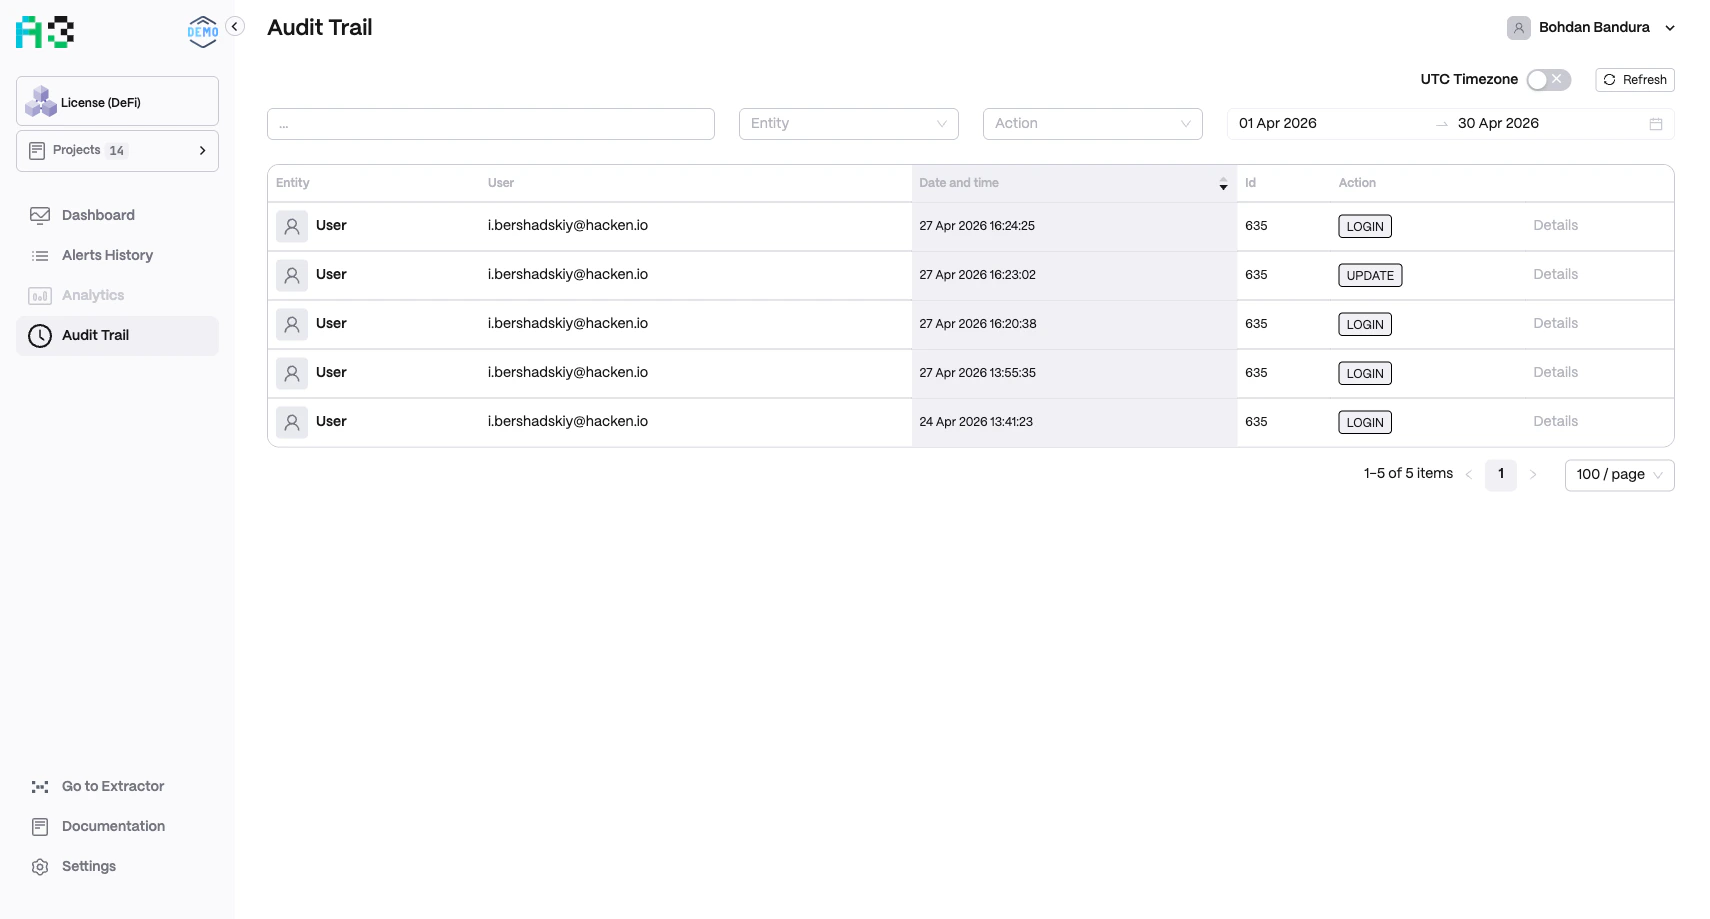The height and width of the screenshot is (919, 1710).
Task: Click the user avatar in the 16:24:25 row
Action: 292,227
